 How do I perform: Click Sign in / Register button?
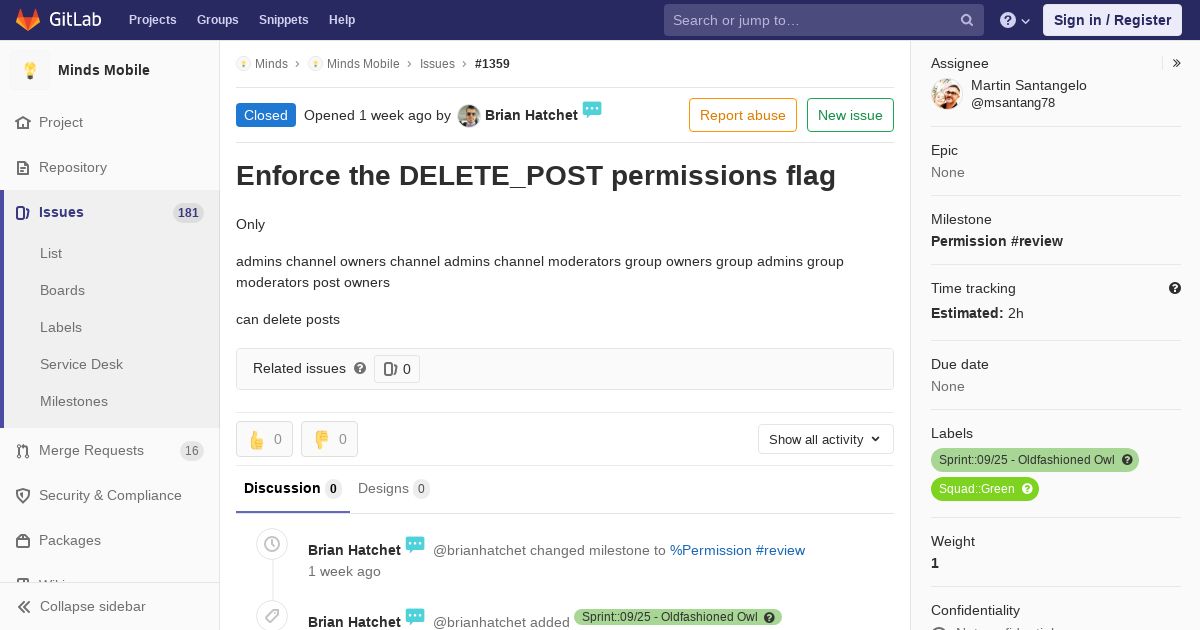1112,20
